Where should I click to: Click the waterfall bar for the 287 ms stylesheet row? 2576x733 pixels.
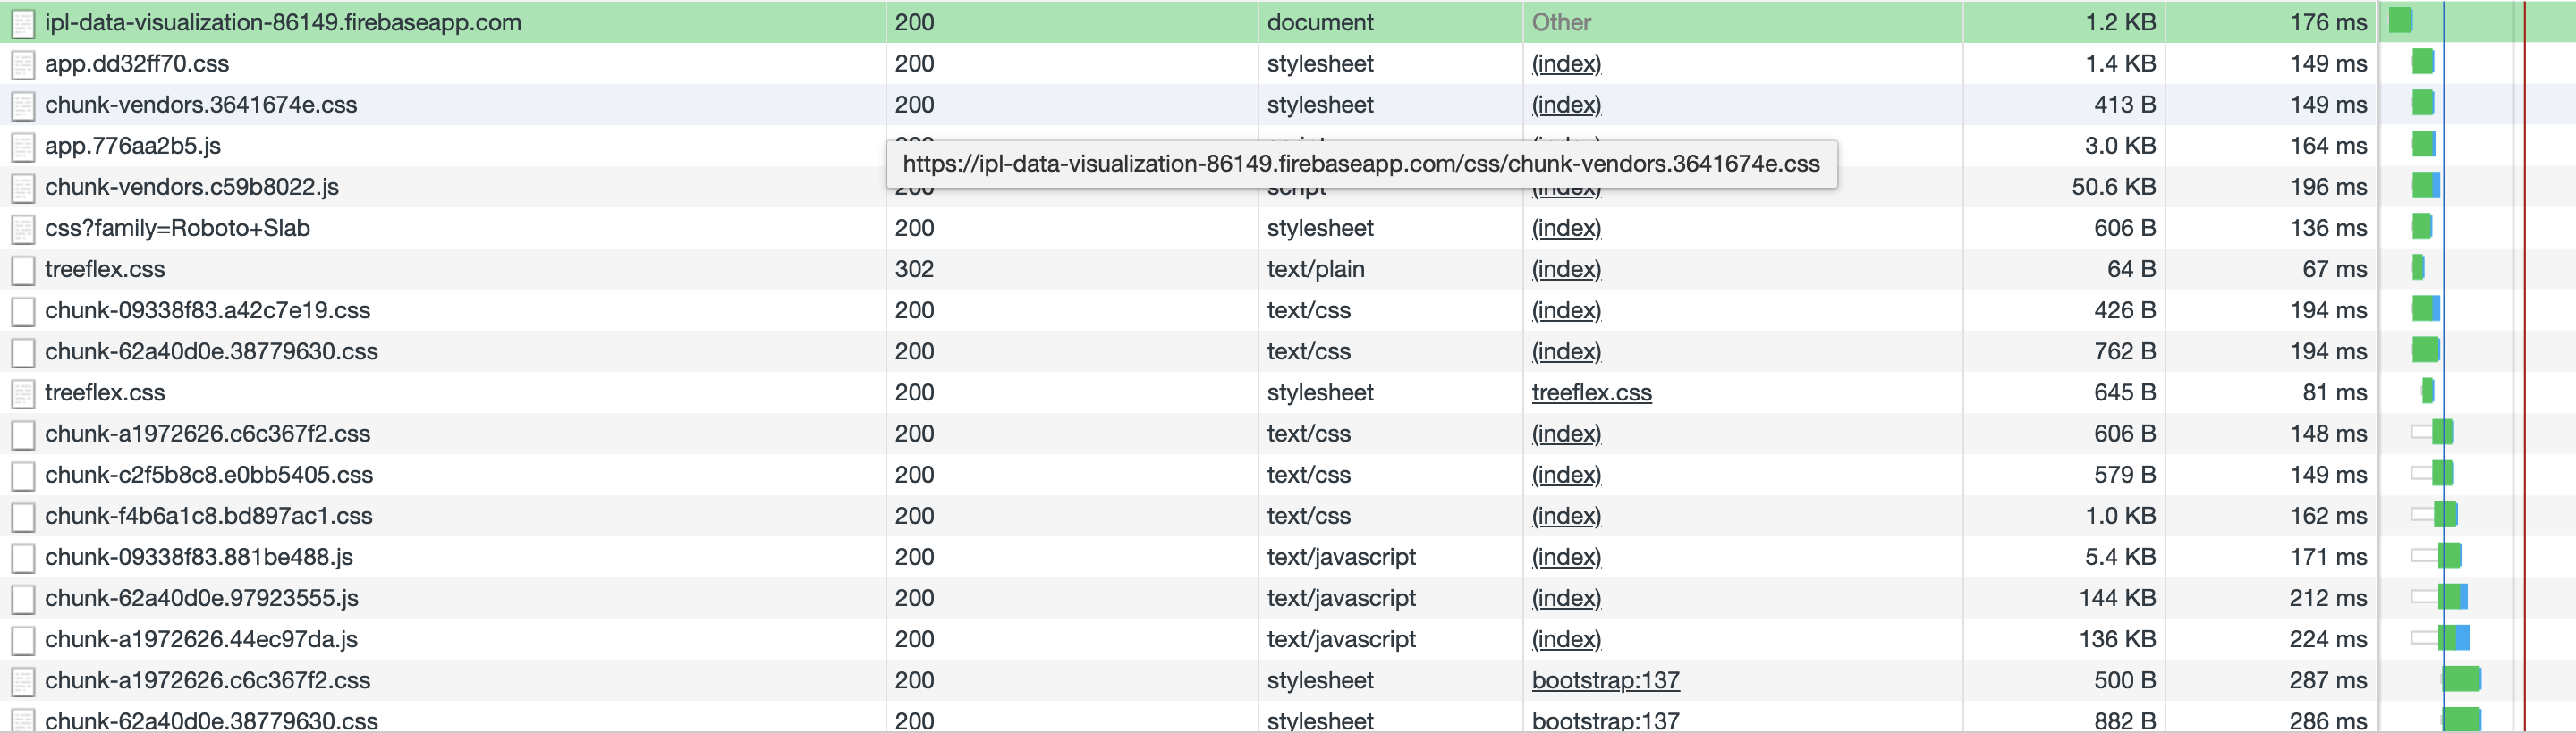[2462, 679]
